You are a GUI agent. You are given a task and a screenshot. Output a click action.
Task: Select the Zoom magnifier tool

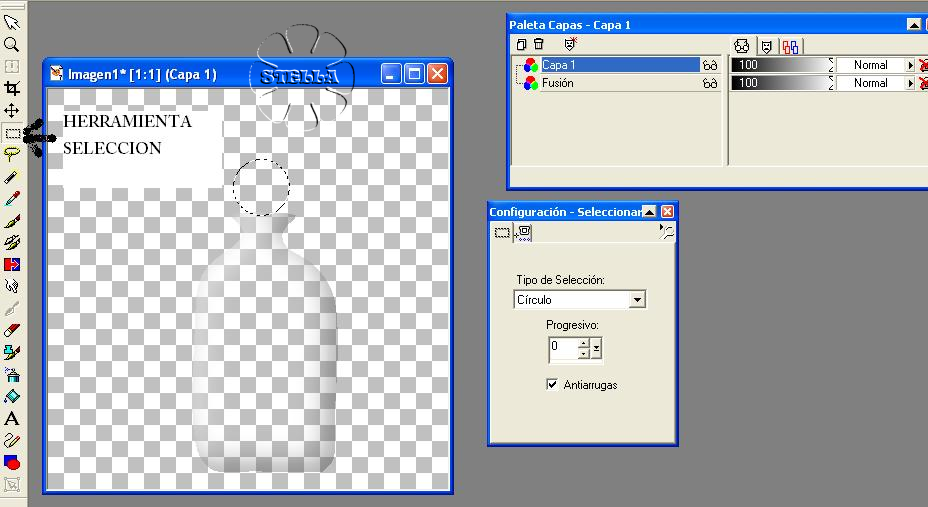click(x=12, y=44)
